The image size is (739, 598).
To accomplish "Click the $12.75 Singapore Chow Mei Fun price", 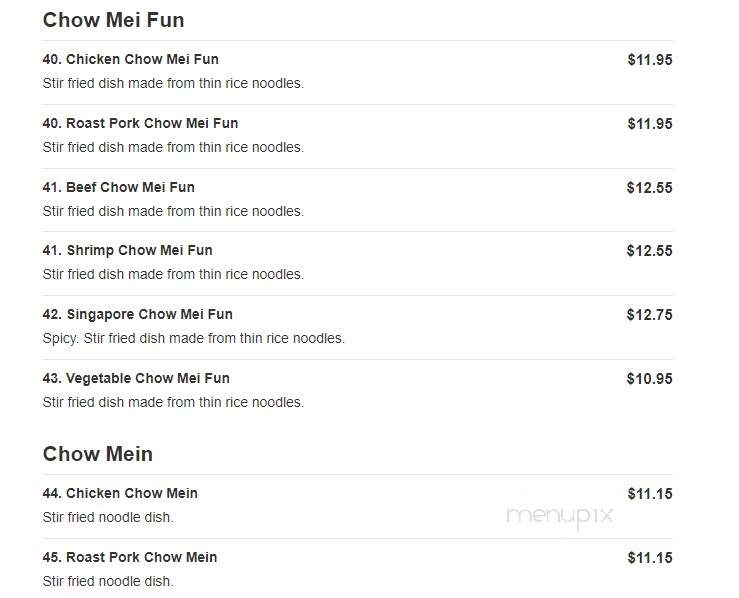I will click(x=649, y=315).
